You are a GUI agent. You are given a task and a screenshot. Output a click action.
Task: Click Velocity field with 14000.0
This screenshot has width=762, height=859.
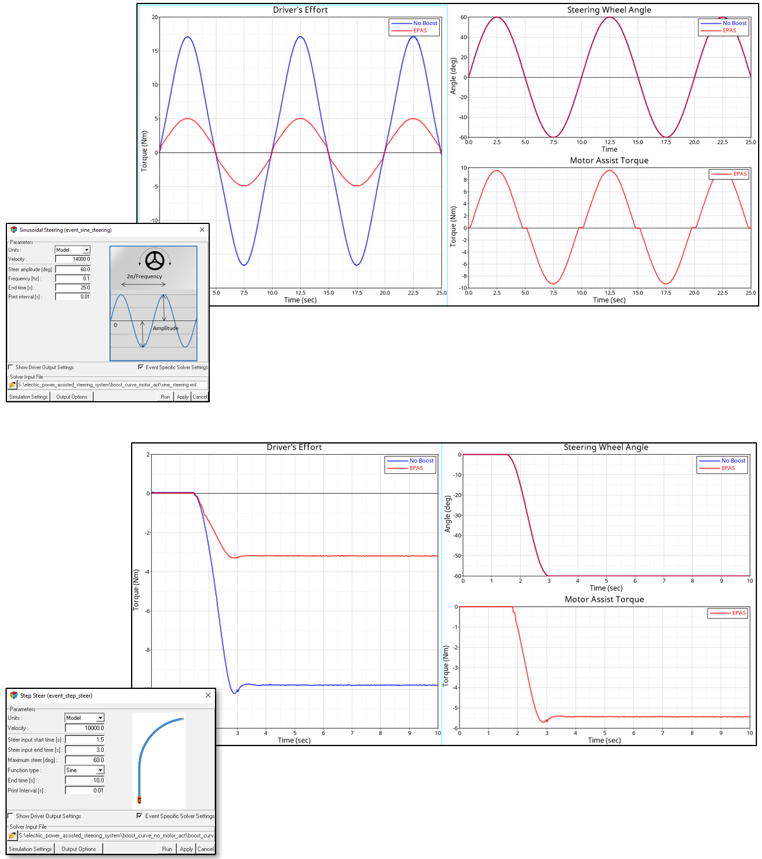[x=73, y=259]
